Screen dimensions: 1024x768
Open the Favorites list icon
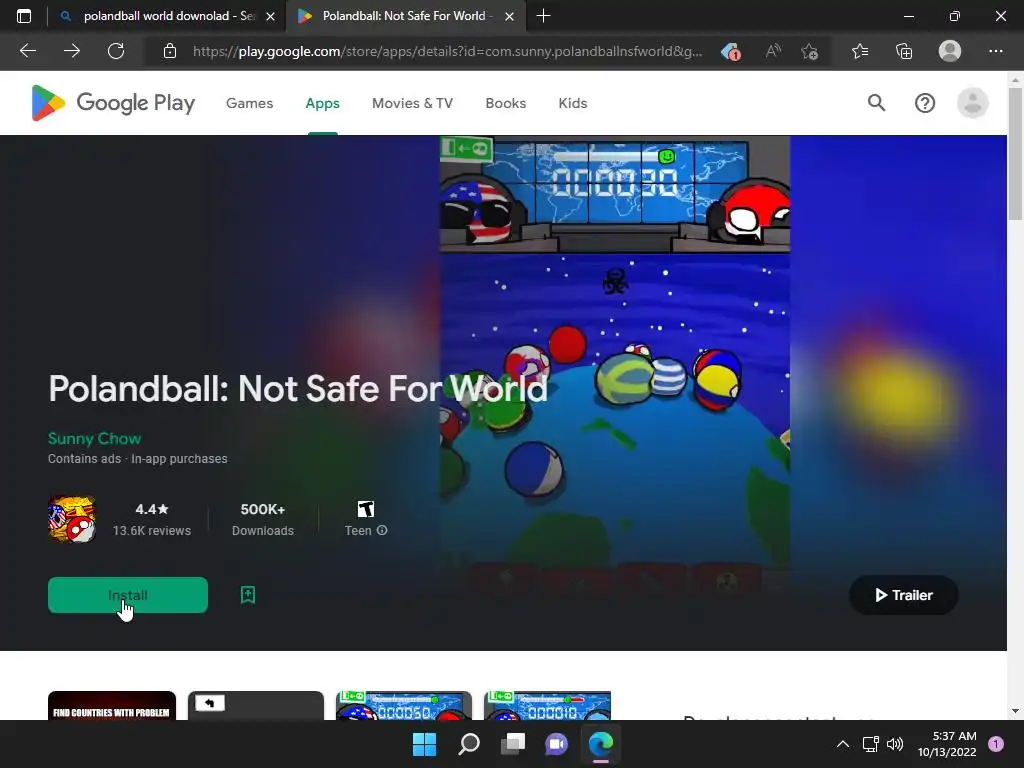[860, 51]
